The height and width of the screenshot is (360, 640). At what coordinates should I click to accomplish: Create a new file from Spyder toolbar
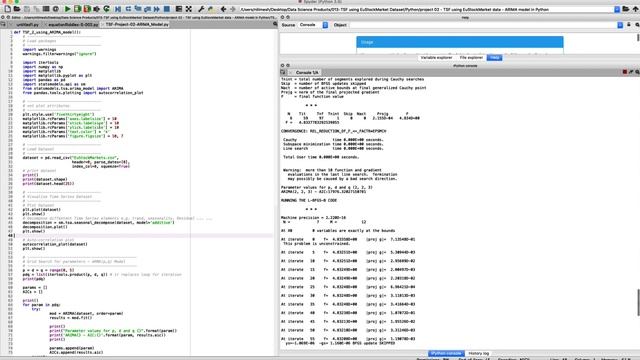(x=7, y=9)
